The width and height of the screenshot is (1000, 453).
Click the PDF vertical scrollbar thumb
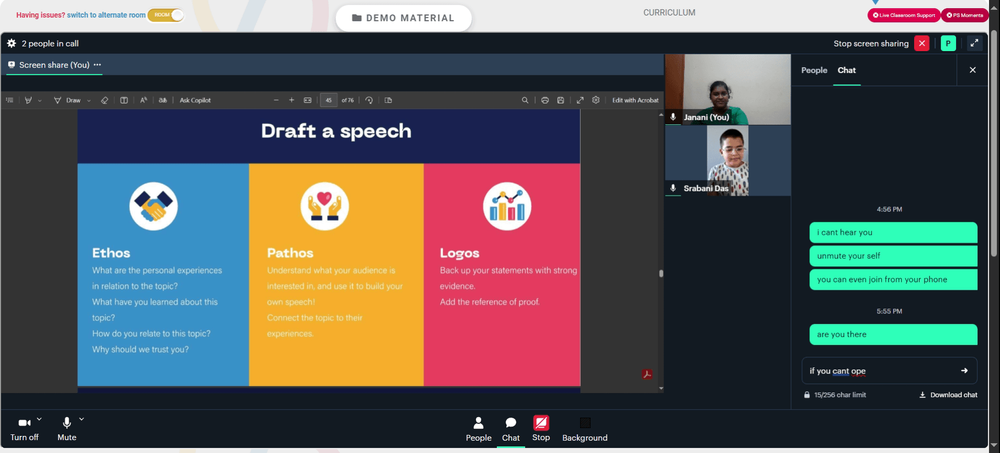pyautogui.click(x=661, y=273)
